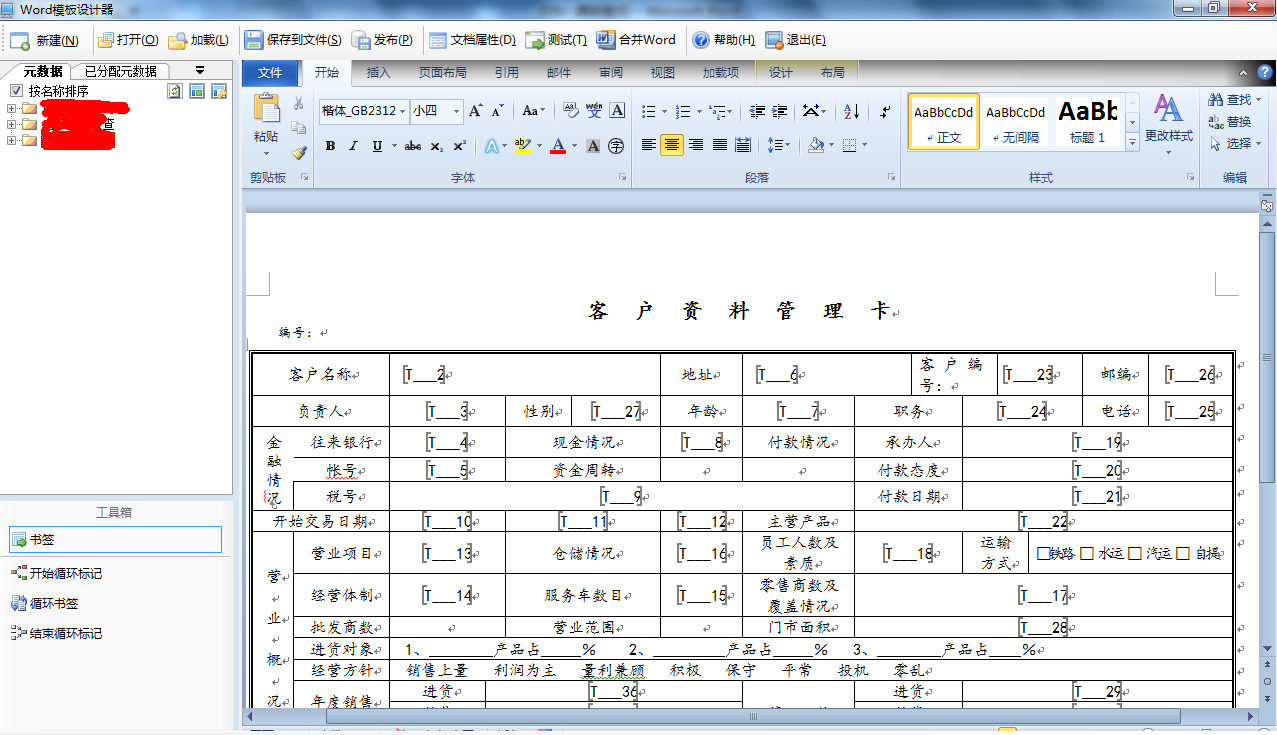Screen dimensions: 1277x735
Task: Click the Phonetic Guide (wén) icon
Action: pos(594,111)
